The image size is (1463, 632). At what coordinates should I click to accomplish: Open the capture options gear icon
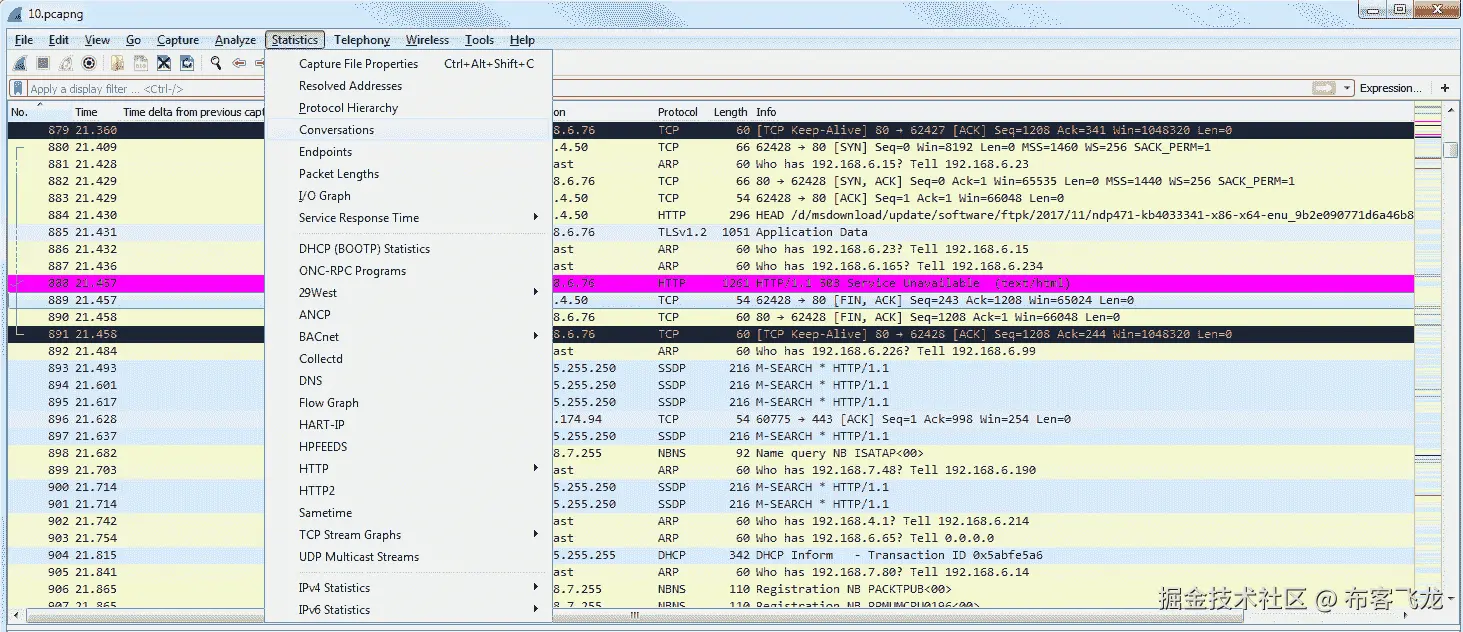point(89,64)
